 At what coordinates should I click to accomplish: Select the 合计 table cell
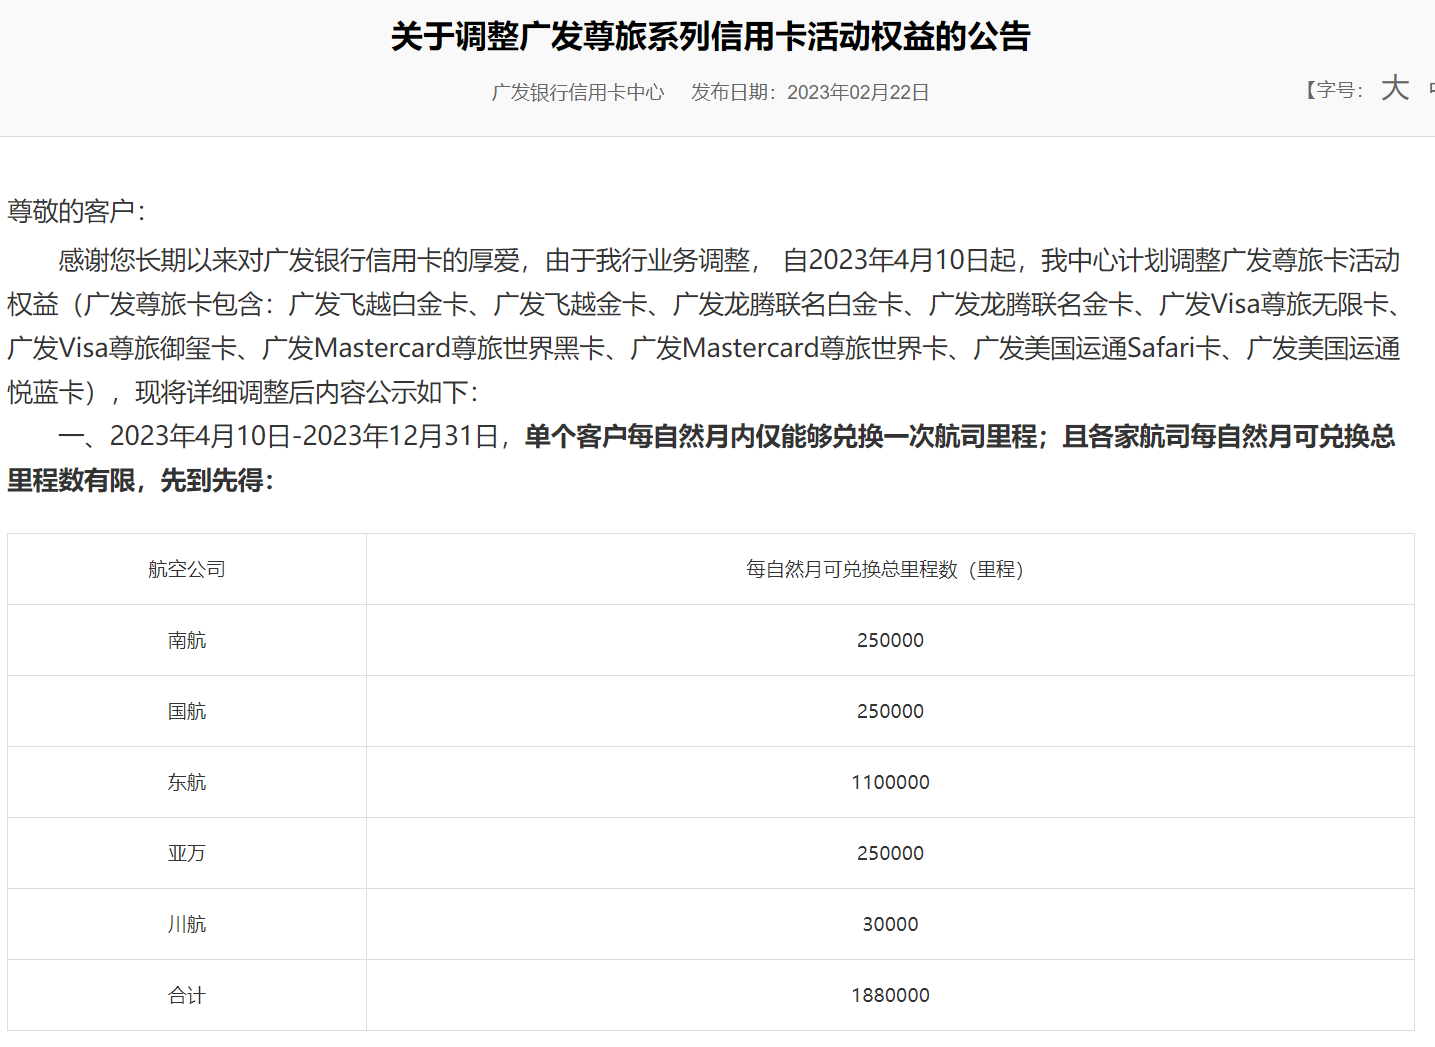(x=187, y=995)
